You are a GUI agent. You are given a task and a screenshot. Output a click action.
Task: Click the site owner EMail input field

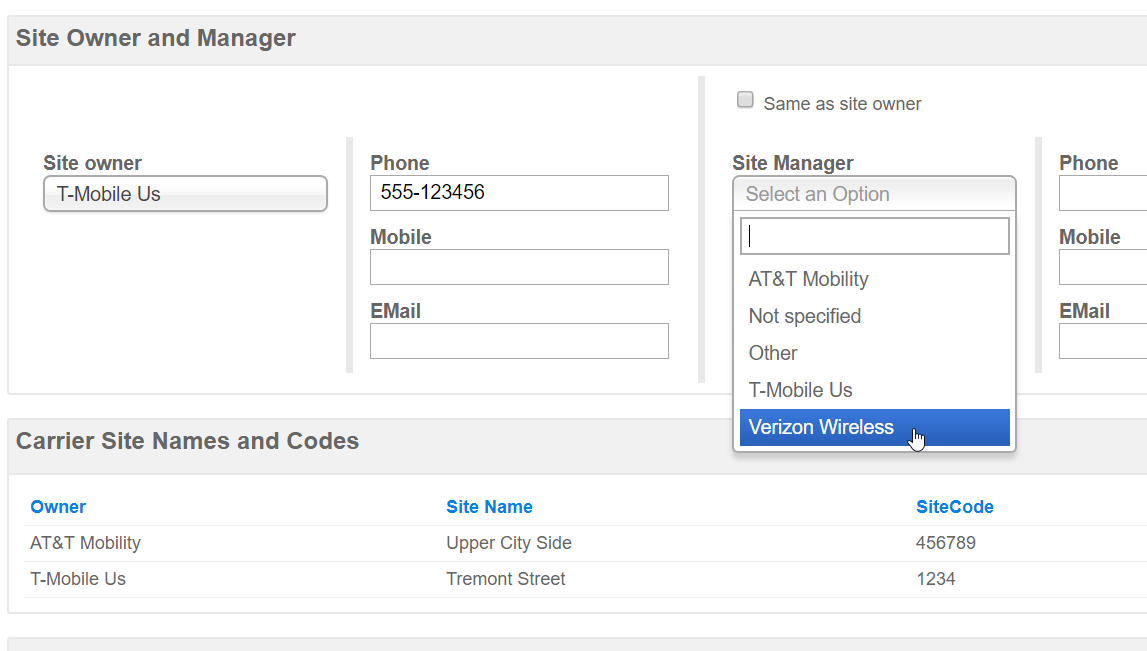tap(519, 341)
